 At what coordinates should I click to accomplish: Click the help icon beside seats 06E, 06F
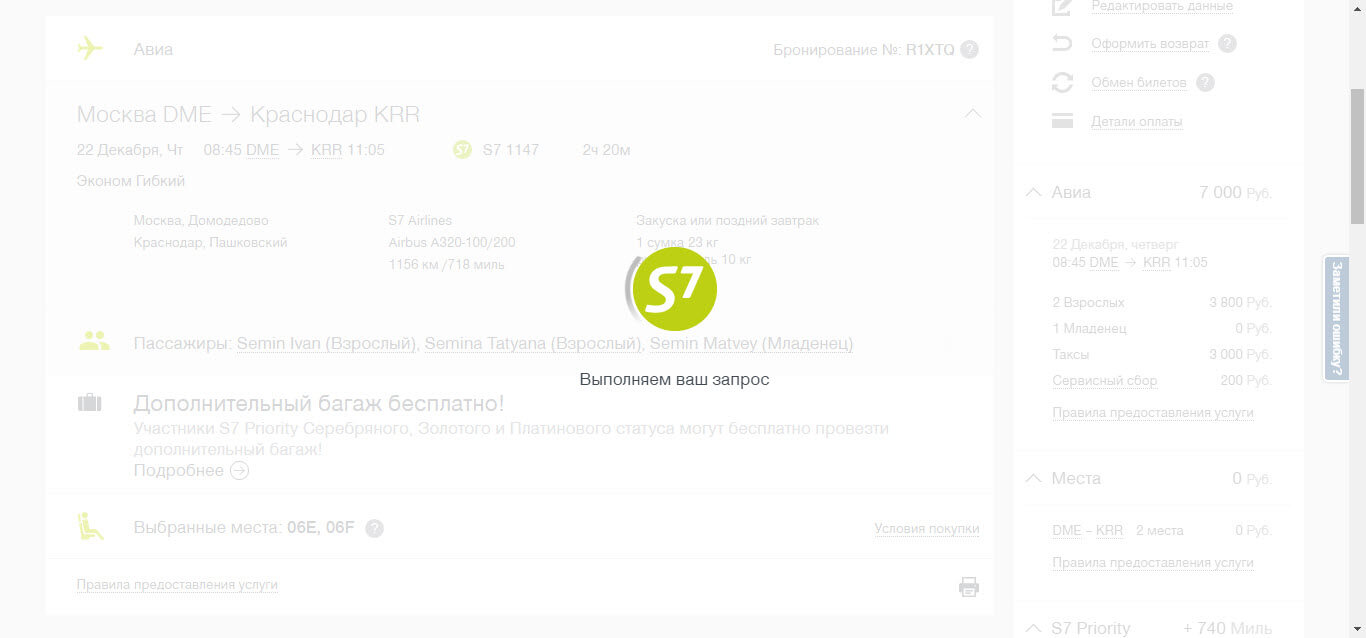pyautogui.click(x=374, y=528)
